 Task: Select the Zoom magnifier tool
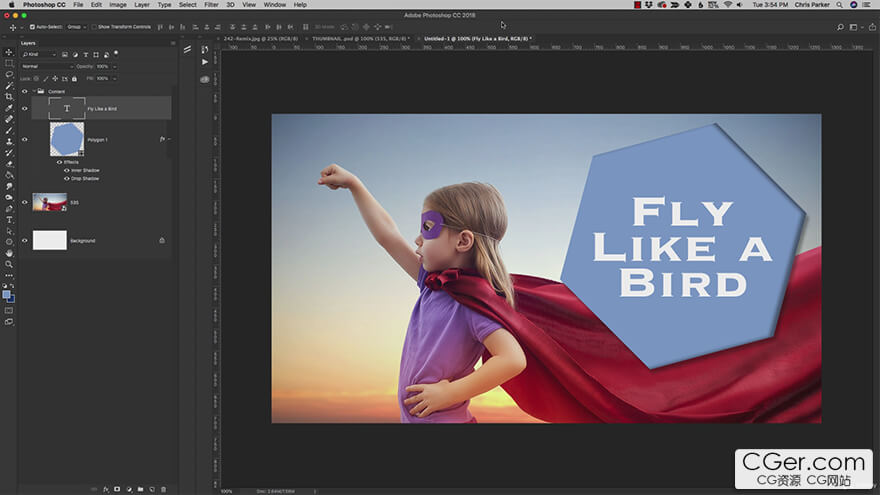point(9,264)
